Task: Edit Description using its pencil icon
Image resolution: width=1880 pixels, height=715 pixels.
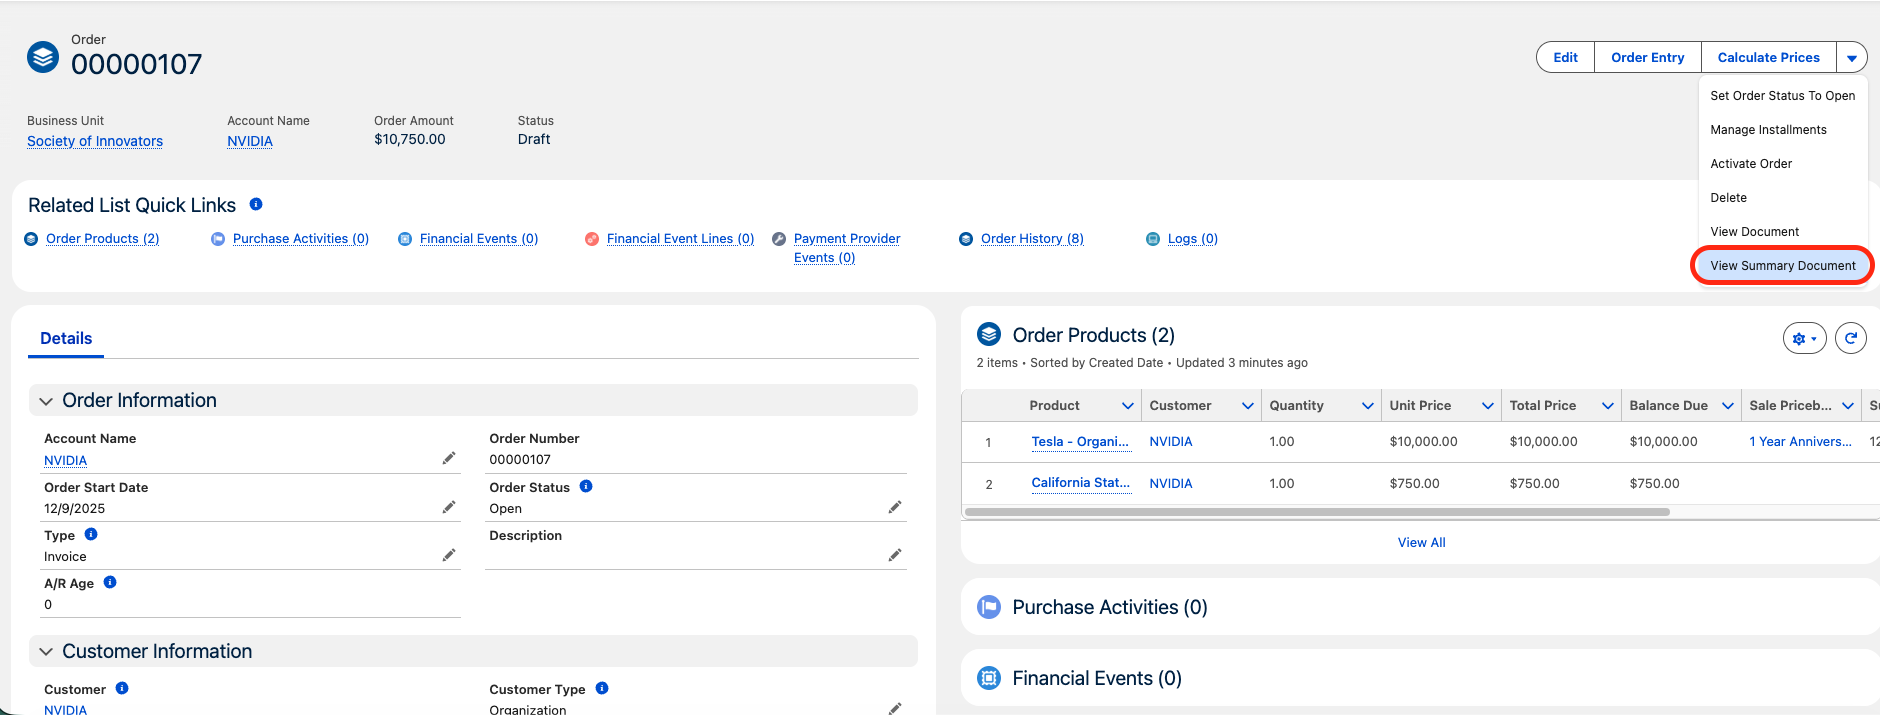Action: pyautogui.click(x=895, y=555)
